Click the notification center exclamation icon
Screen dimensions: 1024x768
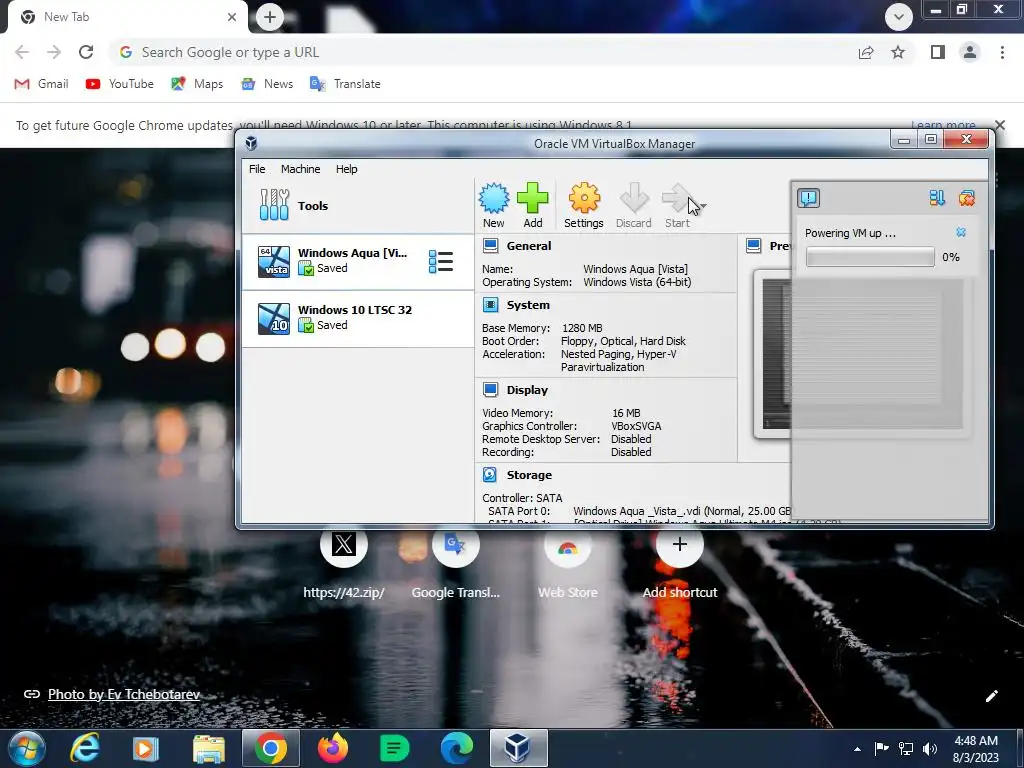808,198
